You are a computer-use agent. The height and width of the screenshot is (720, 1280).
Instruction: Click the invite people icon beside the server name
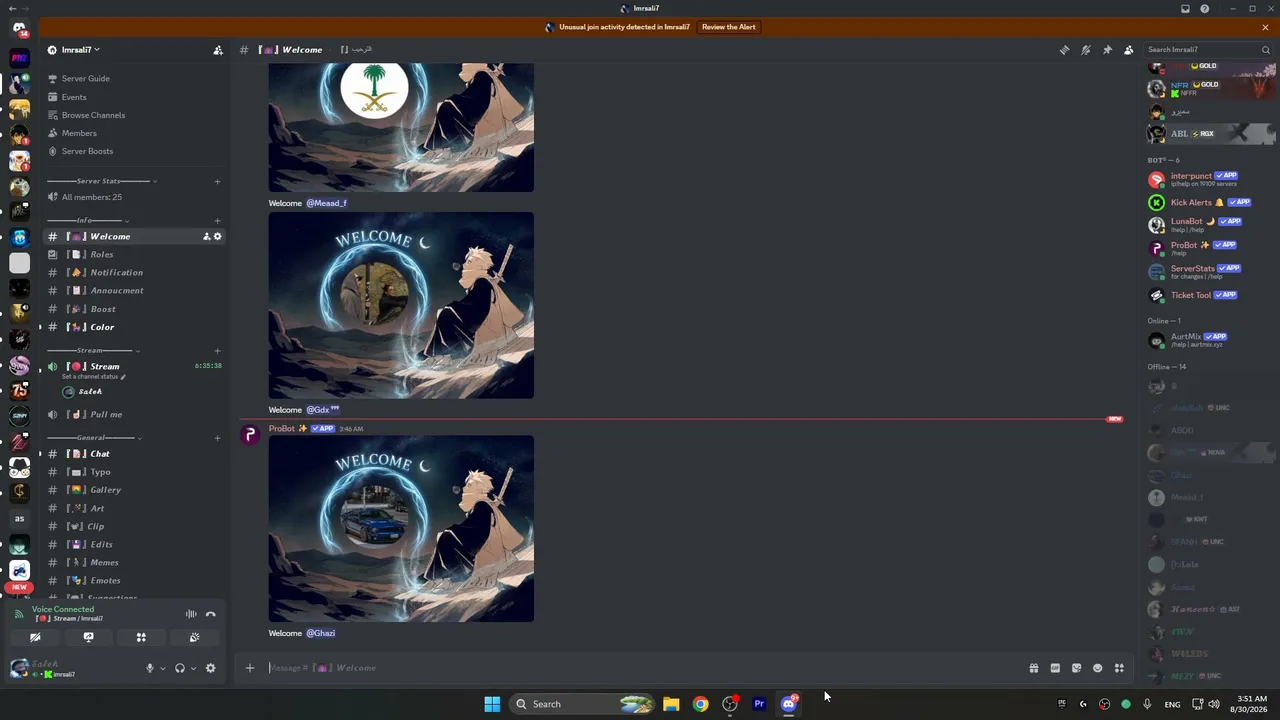(217, 50)
